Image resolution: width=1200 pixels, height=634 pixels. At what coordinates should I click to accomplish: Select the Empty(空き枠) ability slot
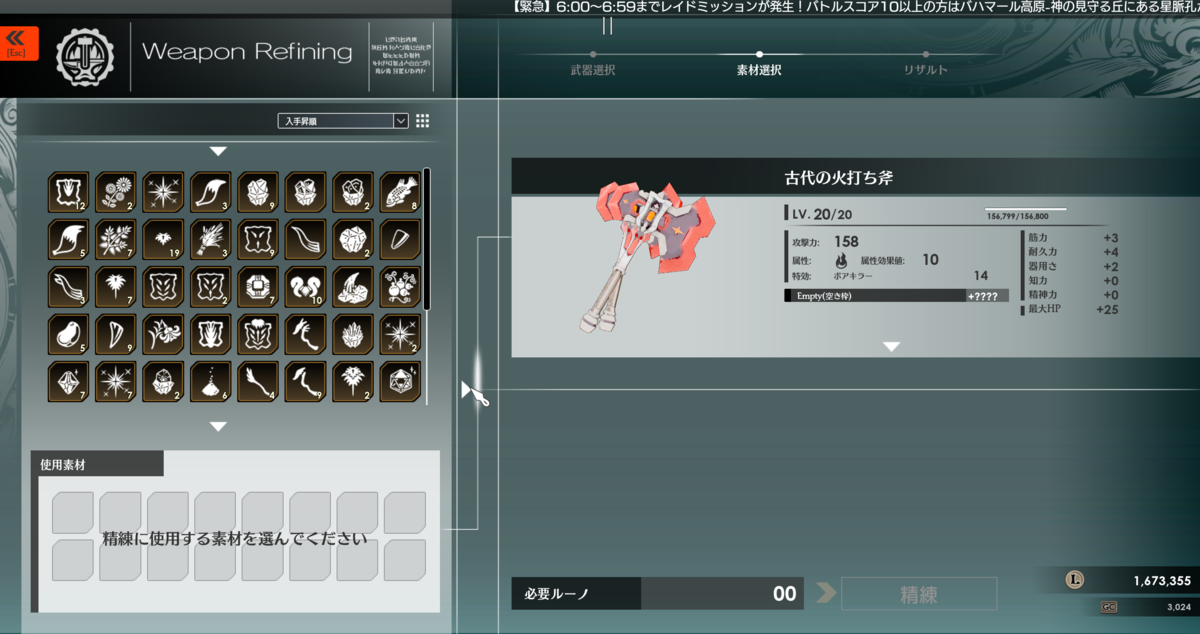(x=897, y=296)
